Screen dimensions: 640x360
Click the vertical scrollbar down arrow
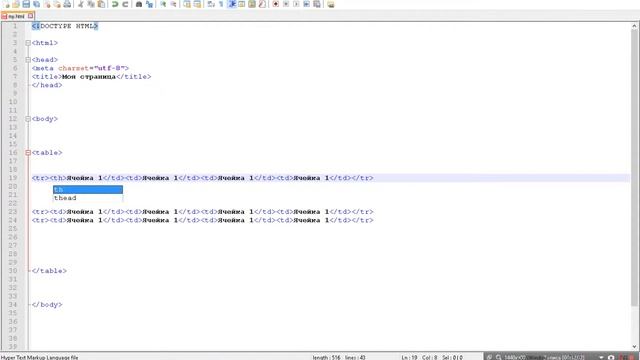[x=634, y=347]
